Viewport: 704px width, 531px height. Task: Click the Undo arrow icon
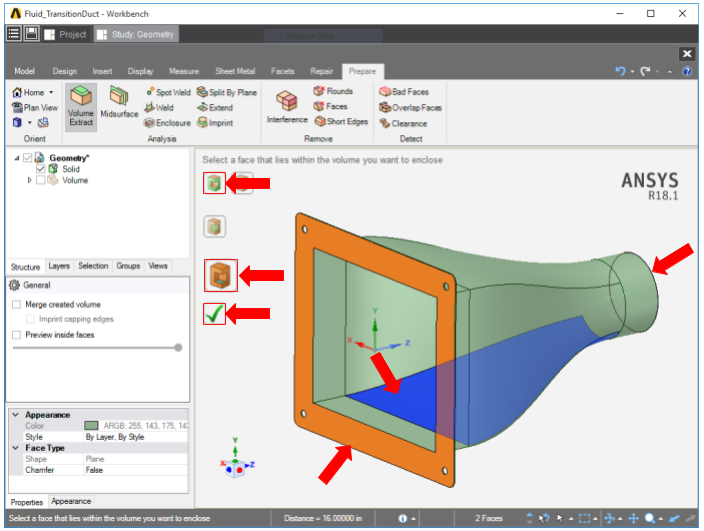620,71
